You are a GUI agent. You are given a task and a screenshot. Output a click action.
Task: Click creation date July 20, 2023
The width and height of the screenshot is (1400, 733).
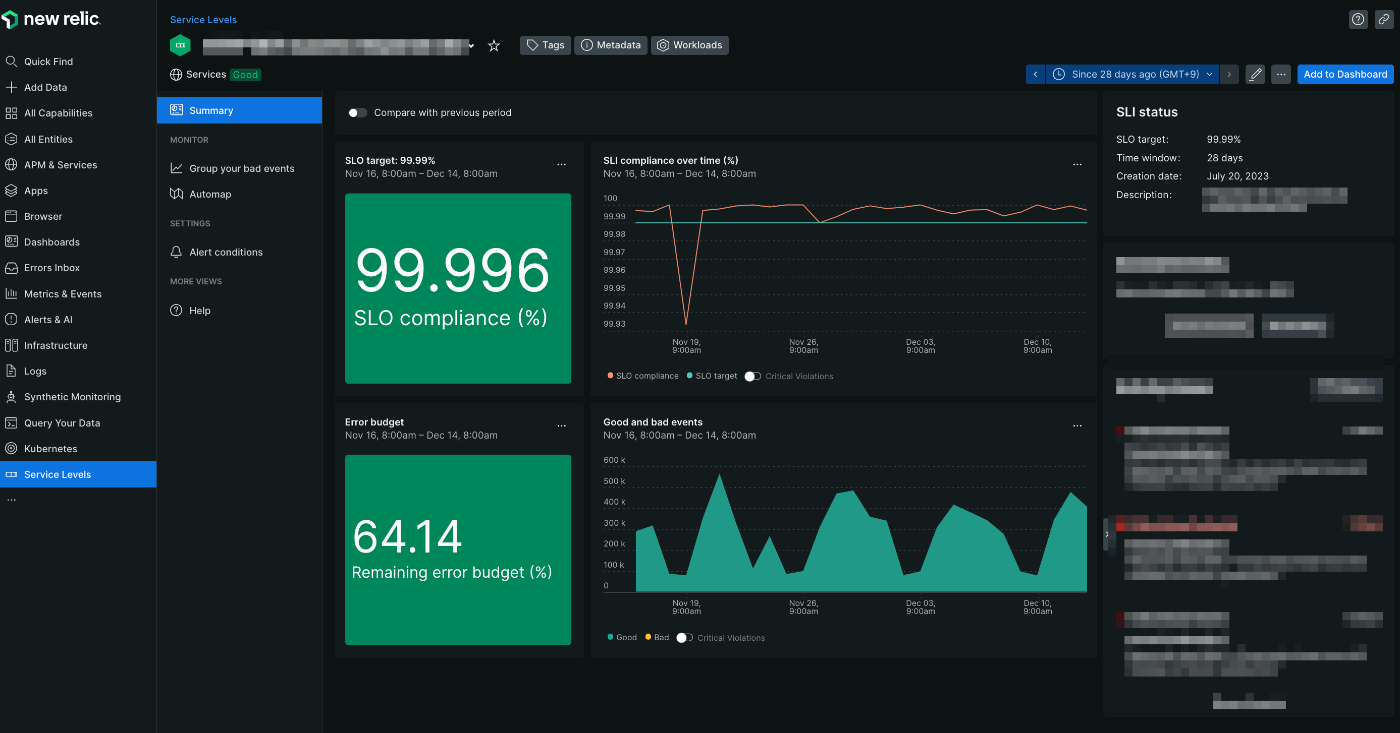click(1238, 176)
